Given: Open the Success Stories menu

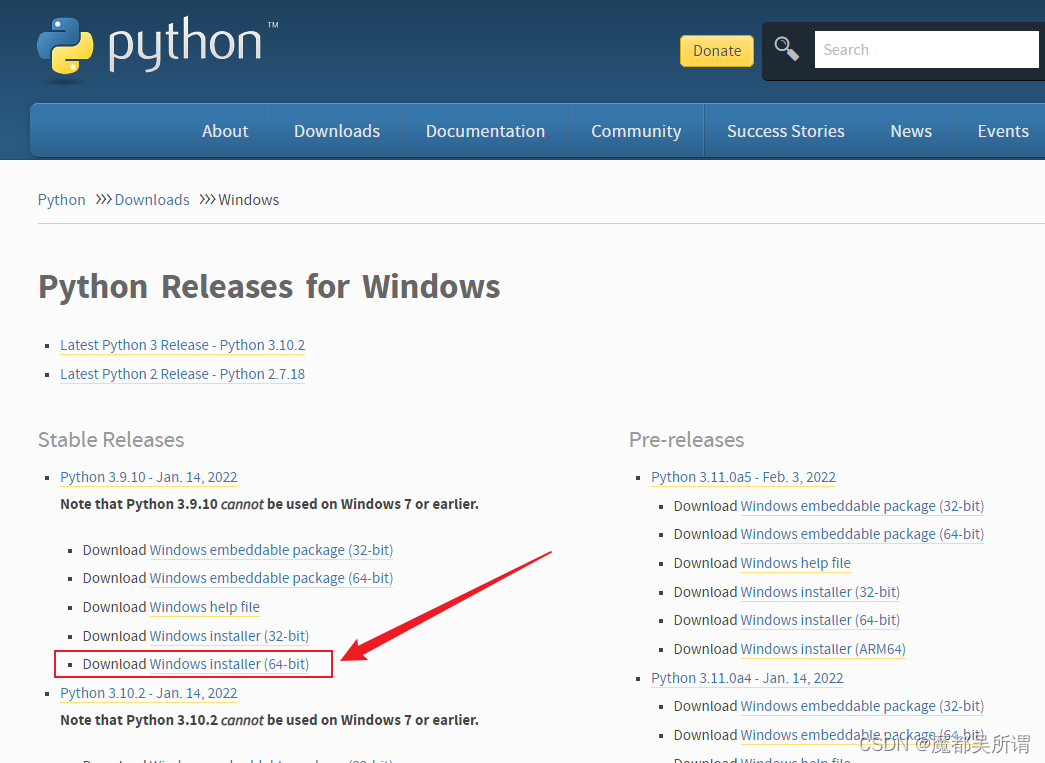Looking at the screenshot, I should click(786, 131).
